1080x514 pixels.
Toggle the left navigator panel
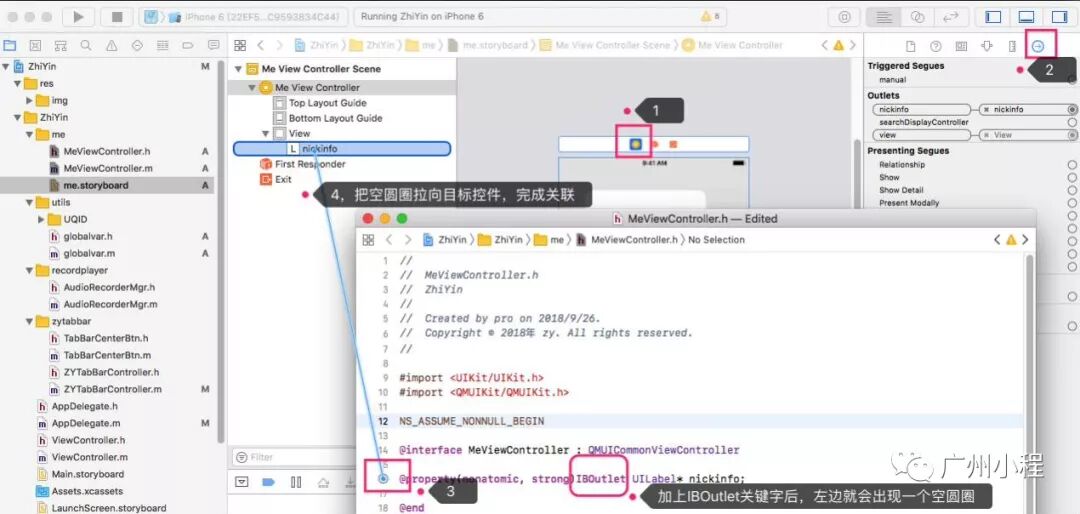pos(993,17)
